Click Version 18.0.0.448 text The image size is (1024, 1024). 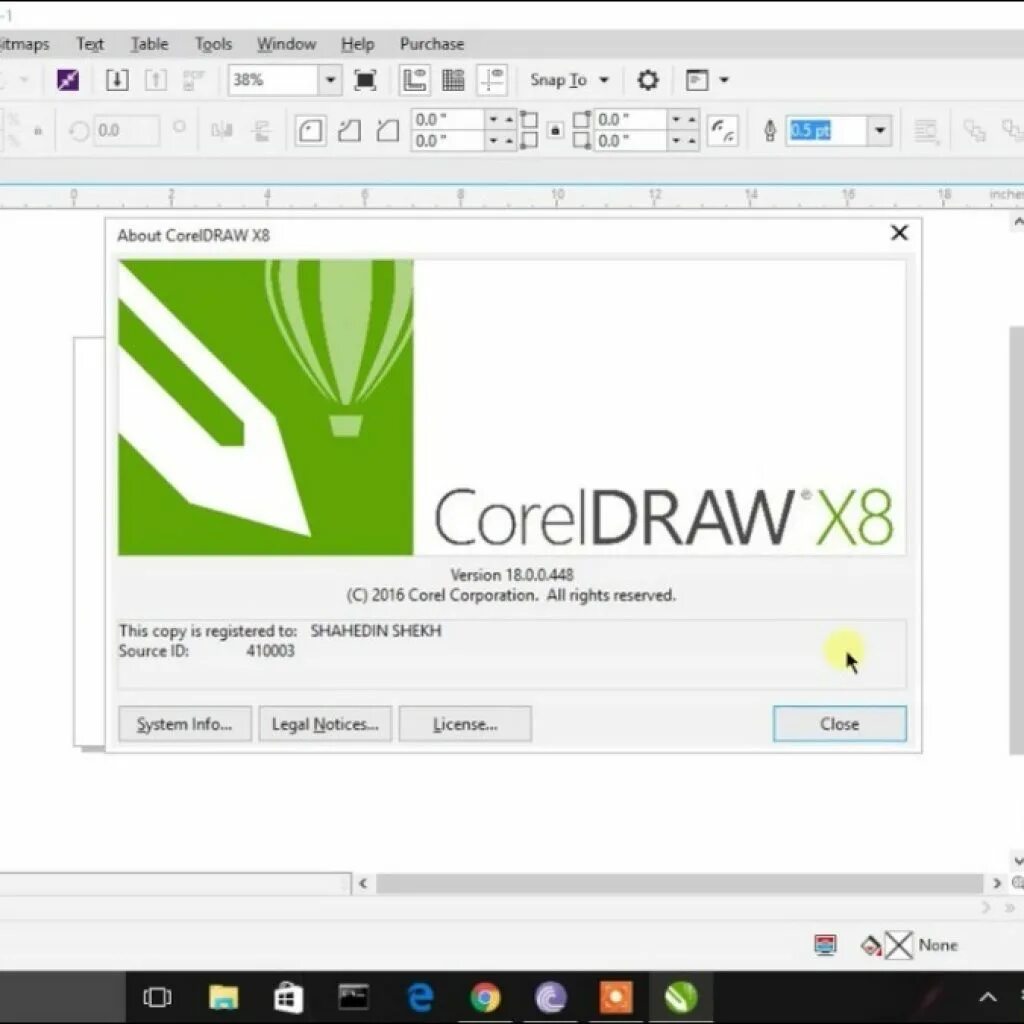(x=512, y=575)
